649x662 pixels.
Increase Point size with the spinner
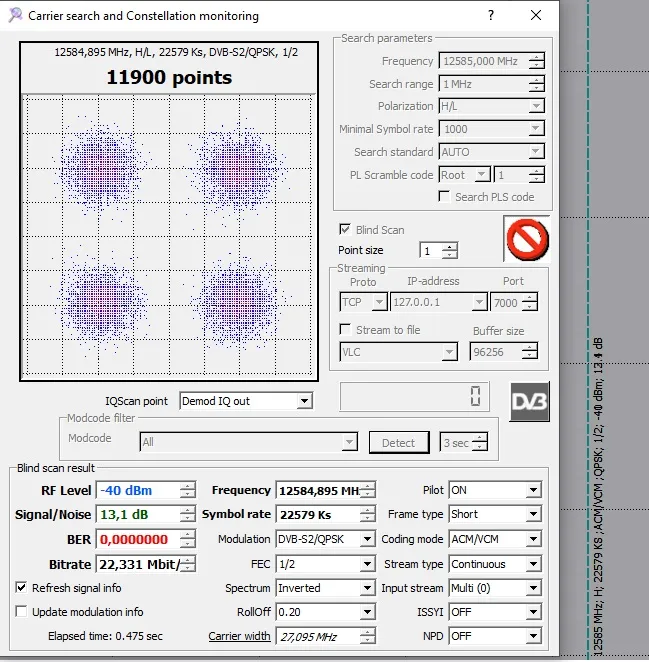pos(450,246)
